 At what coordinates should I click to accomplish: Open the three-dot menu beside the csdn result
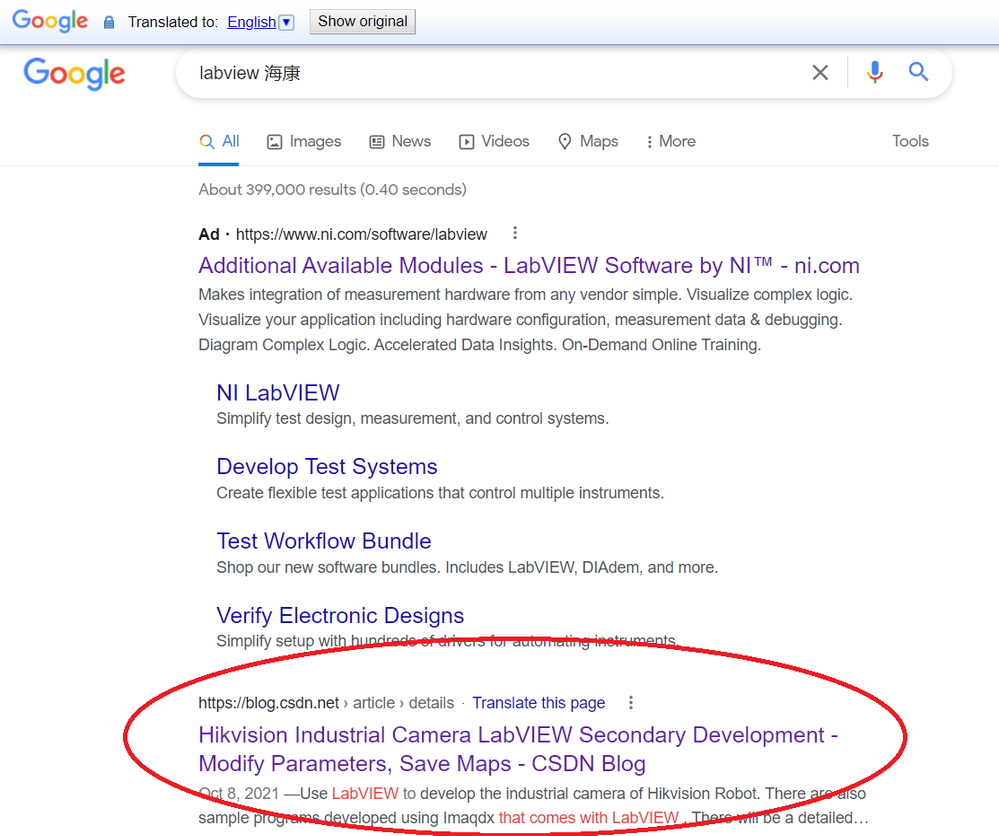631,702
